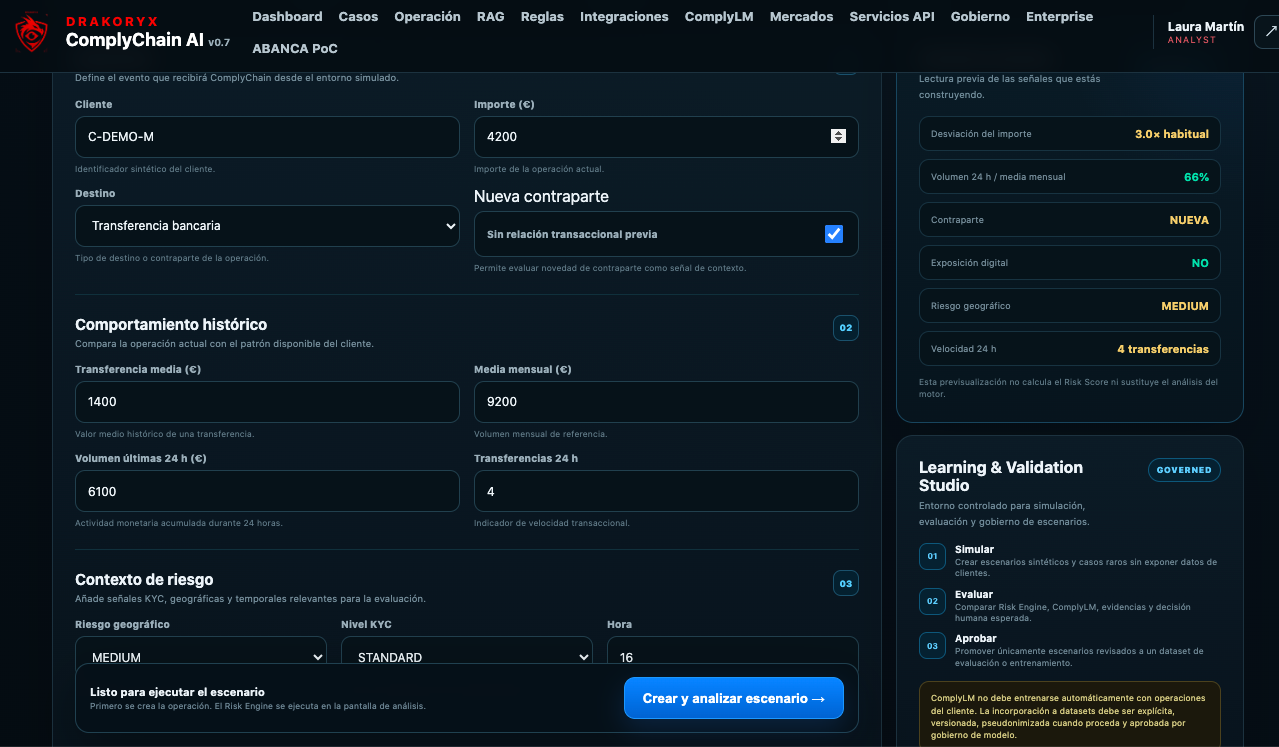
Task: Click the Velocidad 24 h signal row
Action: point(1070,349)
